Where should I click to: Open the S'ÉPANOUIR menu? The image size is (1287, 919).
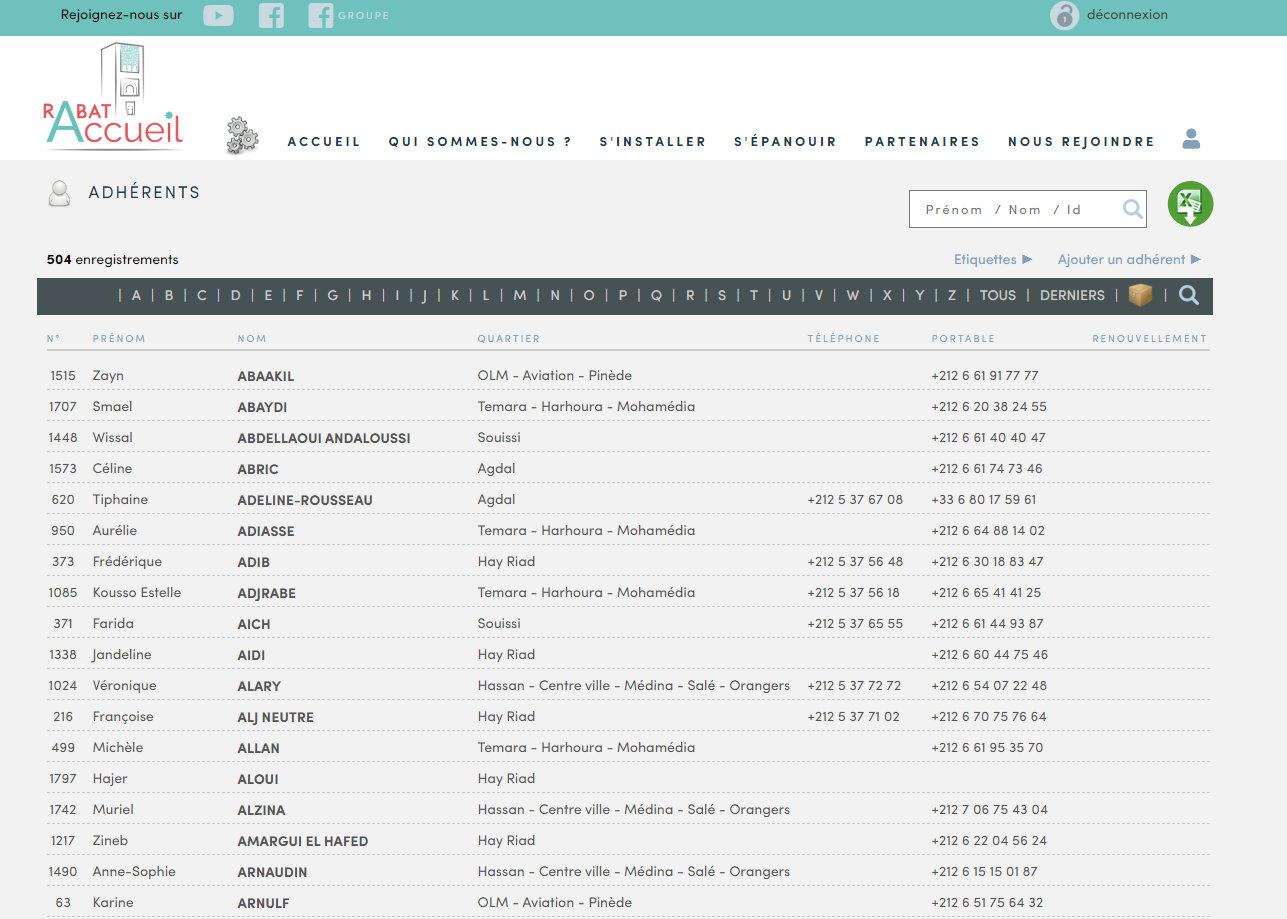coord(785,142)
